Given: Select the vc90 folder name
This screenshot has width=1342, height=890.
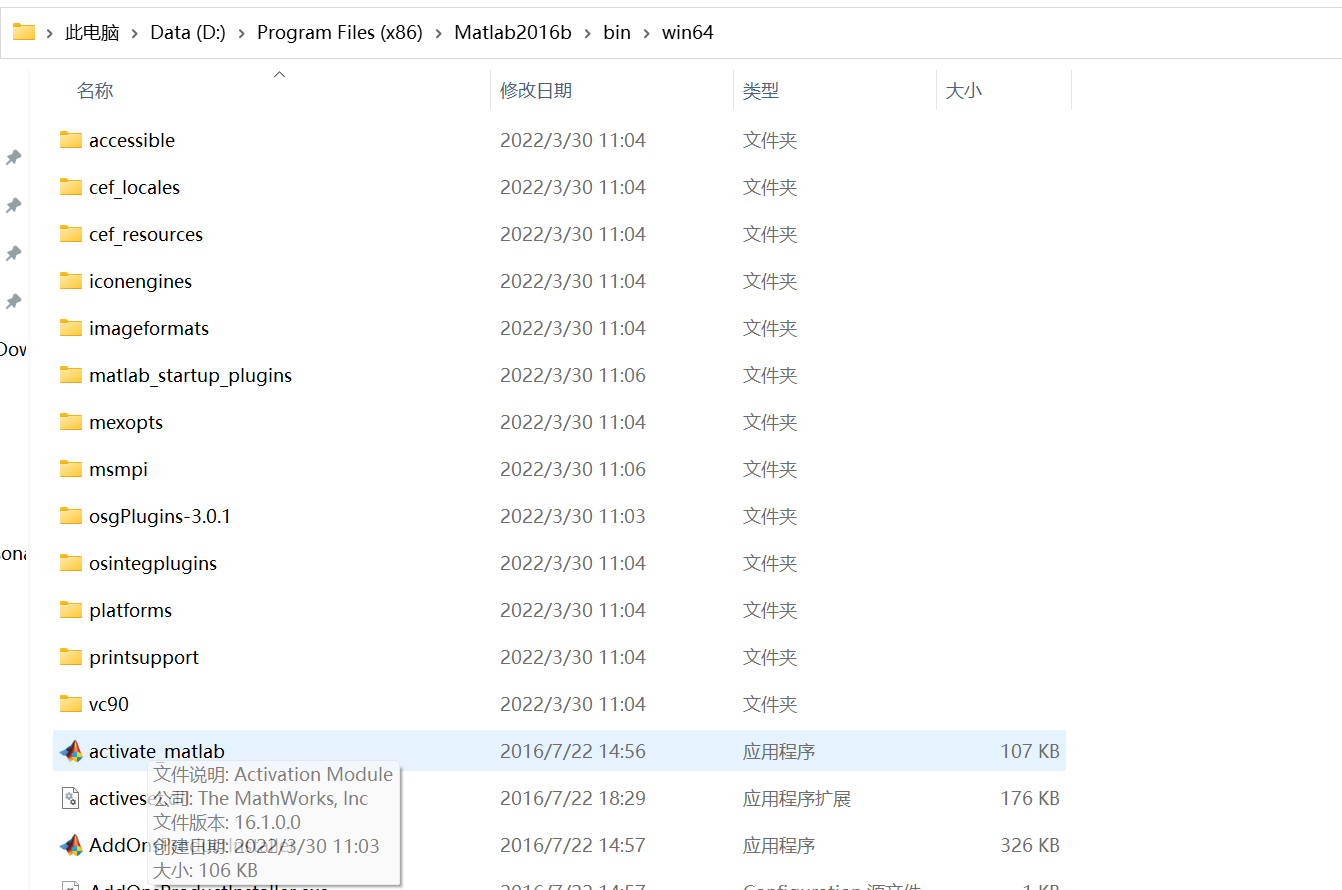Looking at the screenshot, I should coord(109,704).
